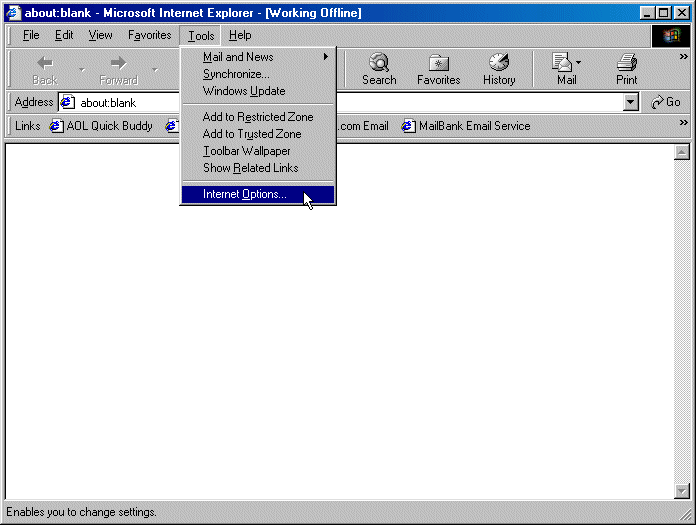Image resolution: width=696 pixels, height=525 pixels.
Task: Open the .com Email link
Action: [x=363, y=126]
